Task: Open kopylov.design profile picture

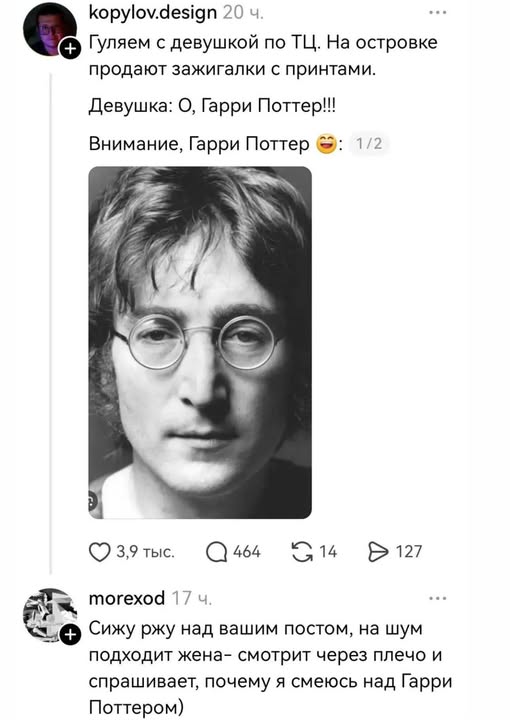Action: (x=49, y=30)
